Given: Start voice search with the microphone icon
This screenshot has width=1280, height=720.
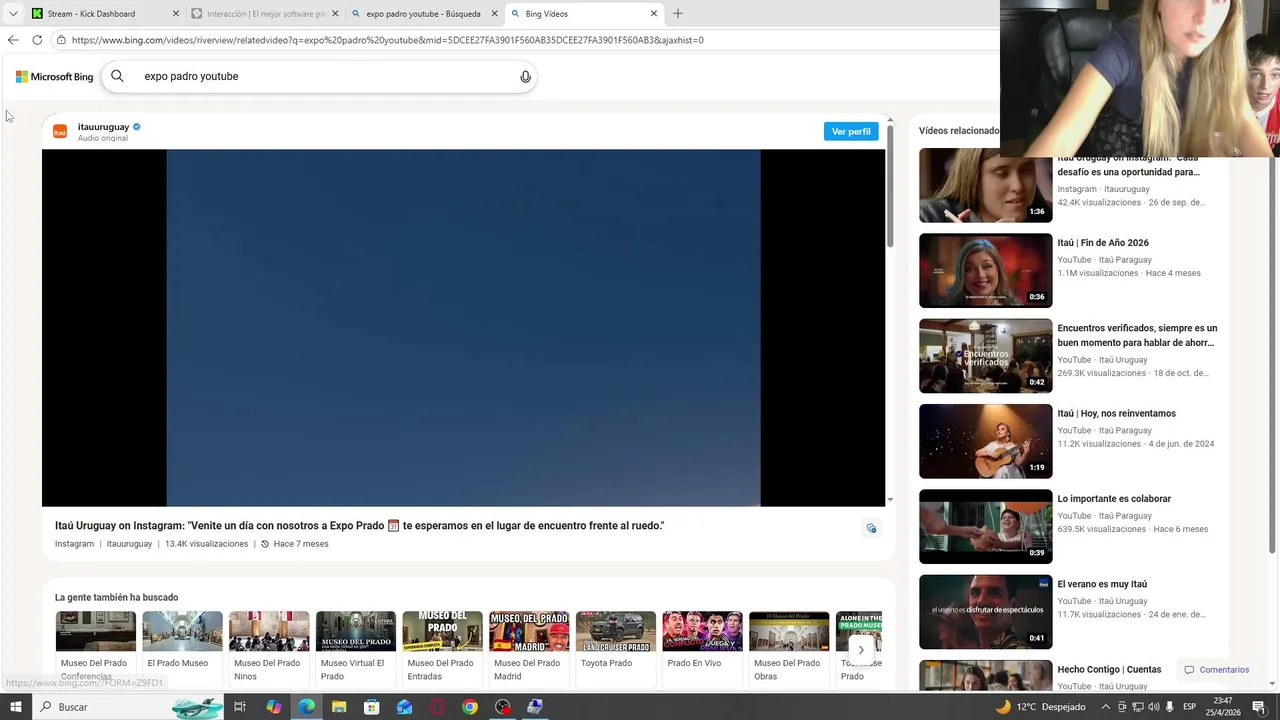Looking at the screenshot, I should (526, 77).
